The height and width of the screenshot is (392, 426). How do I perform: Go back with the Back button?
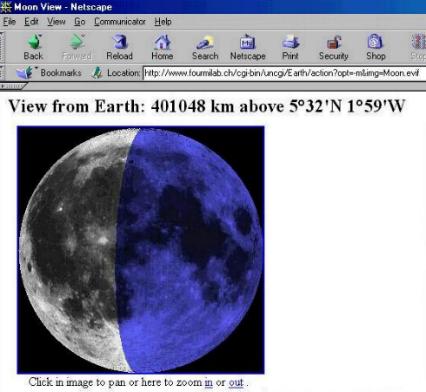pos(33,47)
